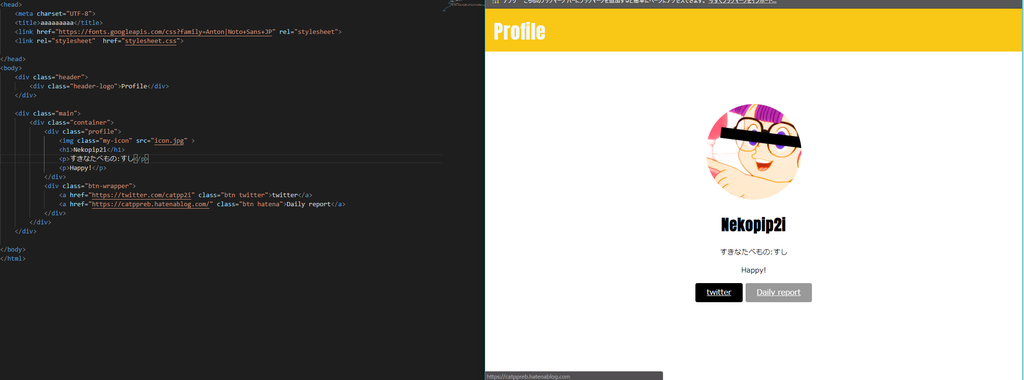
Task: Click the round profile avatar image
Action: tap(754, 151)
